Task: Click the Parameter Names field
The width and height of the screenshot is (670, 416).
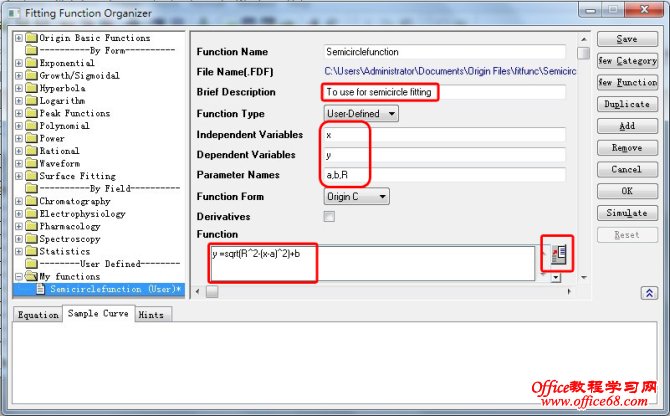Action: (x=444, y=175)
